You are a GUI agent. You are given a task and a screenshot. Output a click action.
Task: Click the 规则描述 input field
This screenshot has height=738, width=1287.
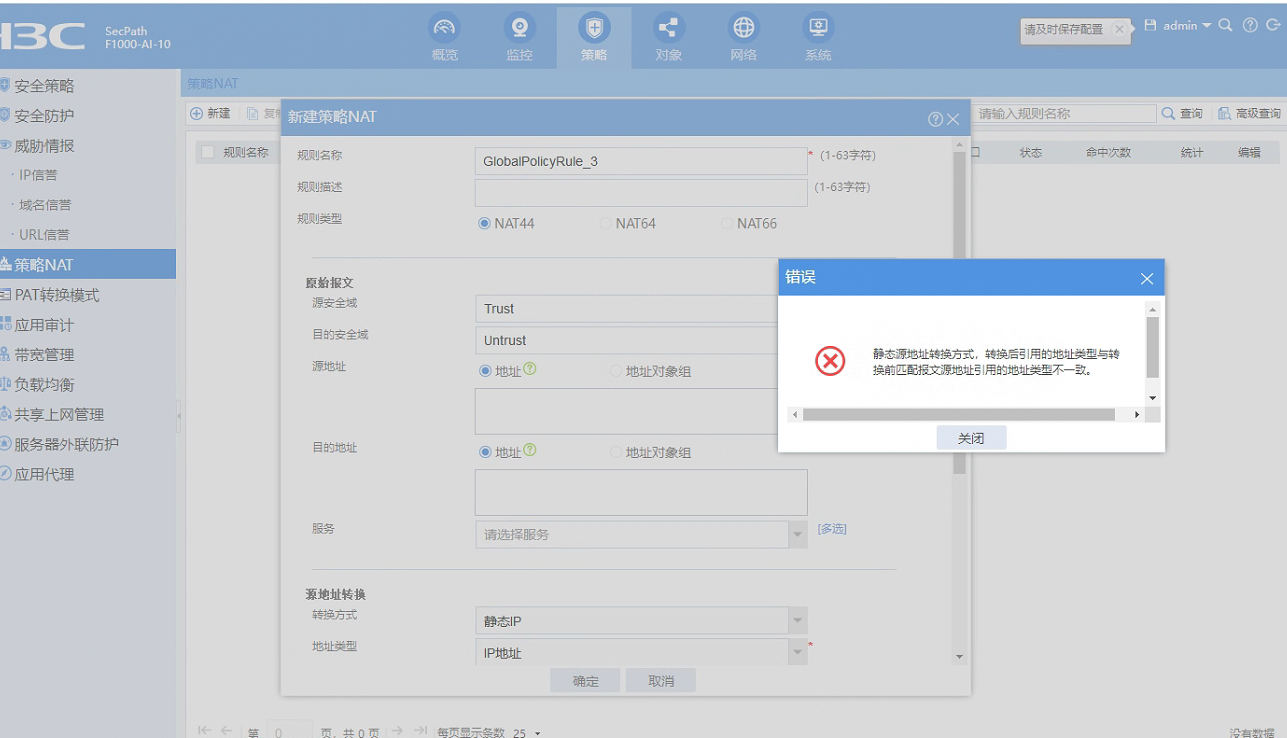coord(641,193)
